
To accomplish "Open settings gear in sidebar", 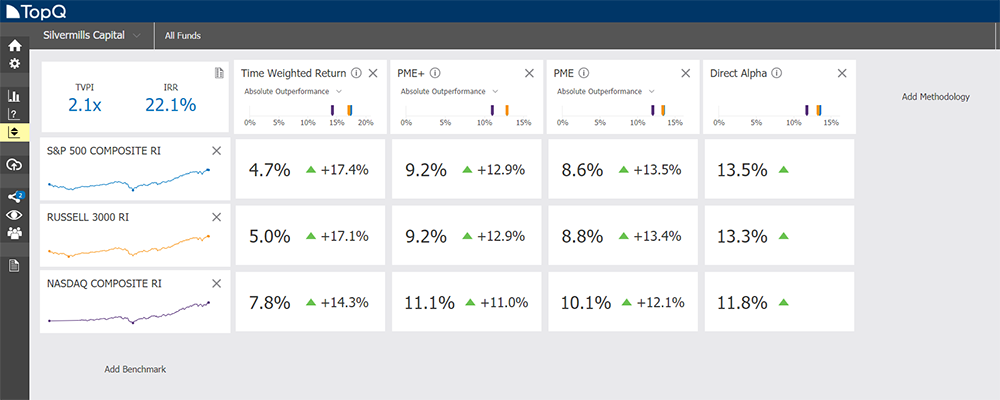I will (x=14, y=63).
